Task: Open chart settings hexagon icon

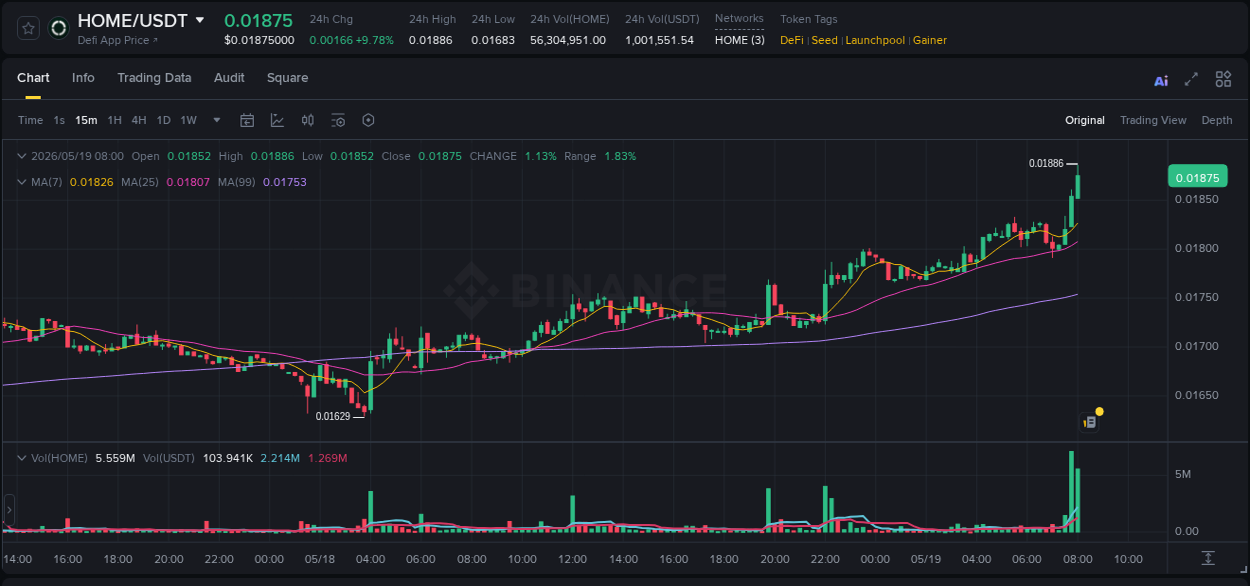Action: tap(368, 120)
